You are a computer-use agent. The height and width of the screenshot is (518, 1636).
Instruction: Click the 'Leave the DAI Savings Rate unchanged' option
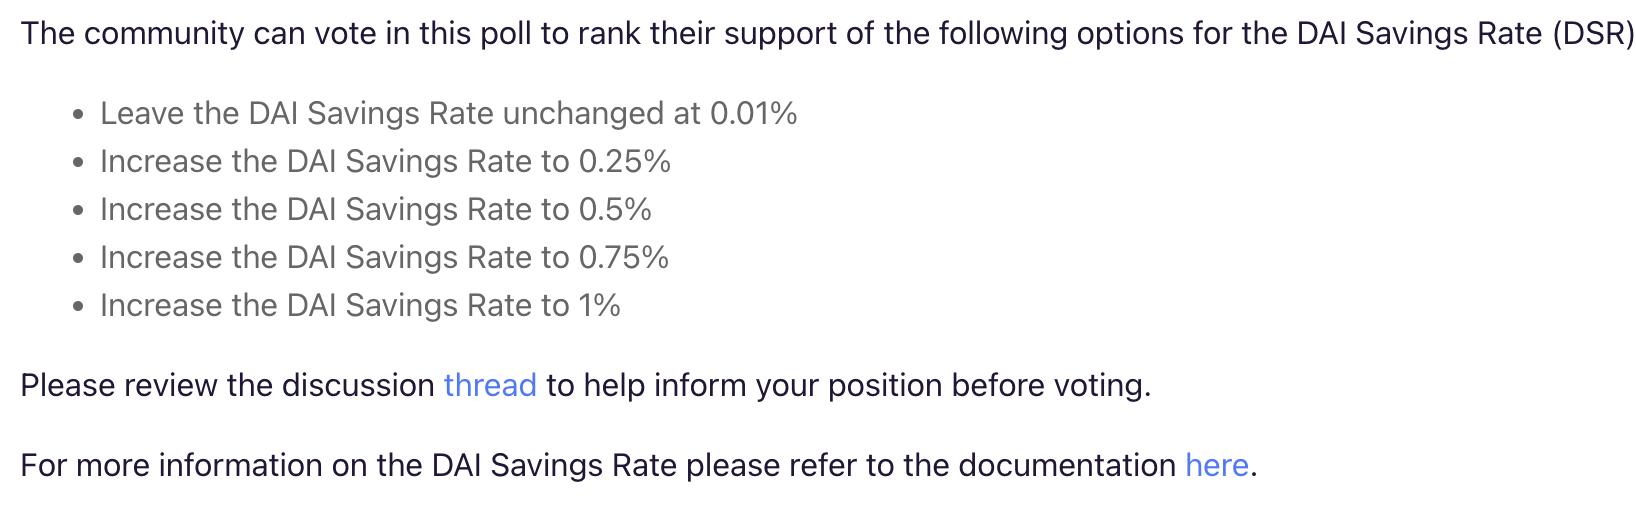click(448, 114)
